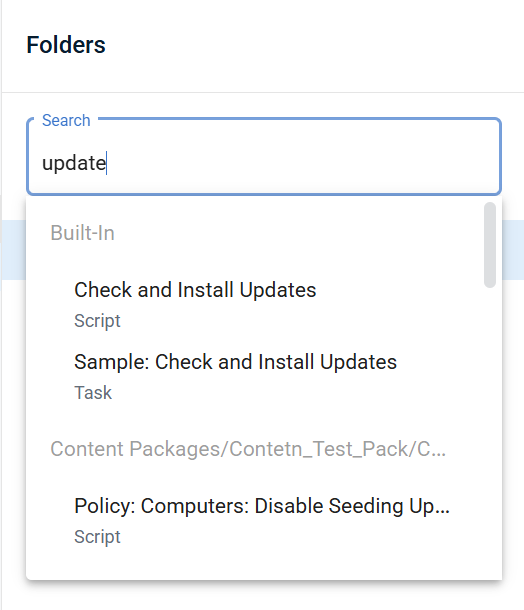Click the dropdown list scrollbar thumb
This screenshot has height=610, width=524.
coord(490,245)
